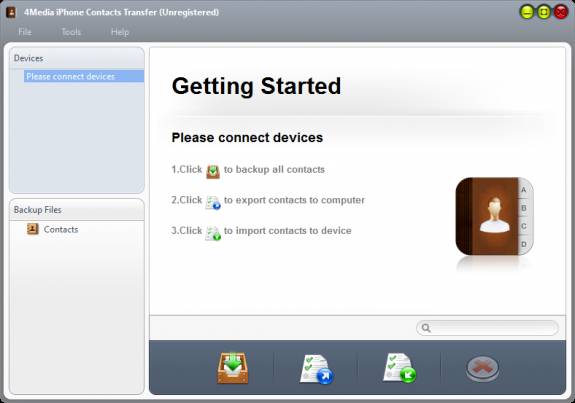Click 'to import contacts to device' text
575x403 pixels.
288,231
